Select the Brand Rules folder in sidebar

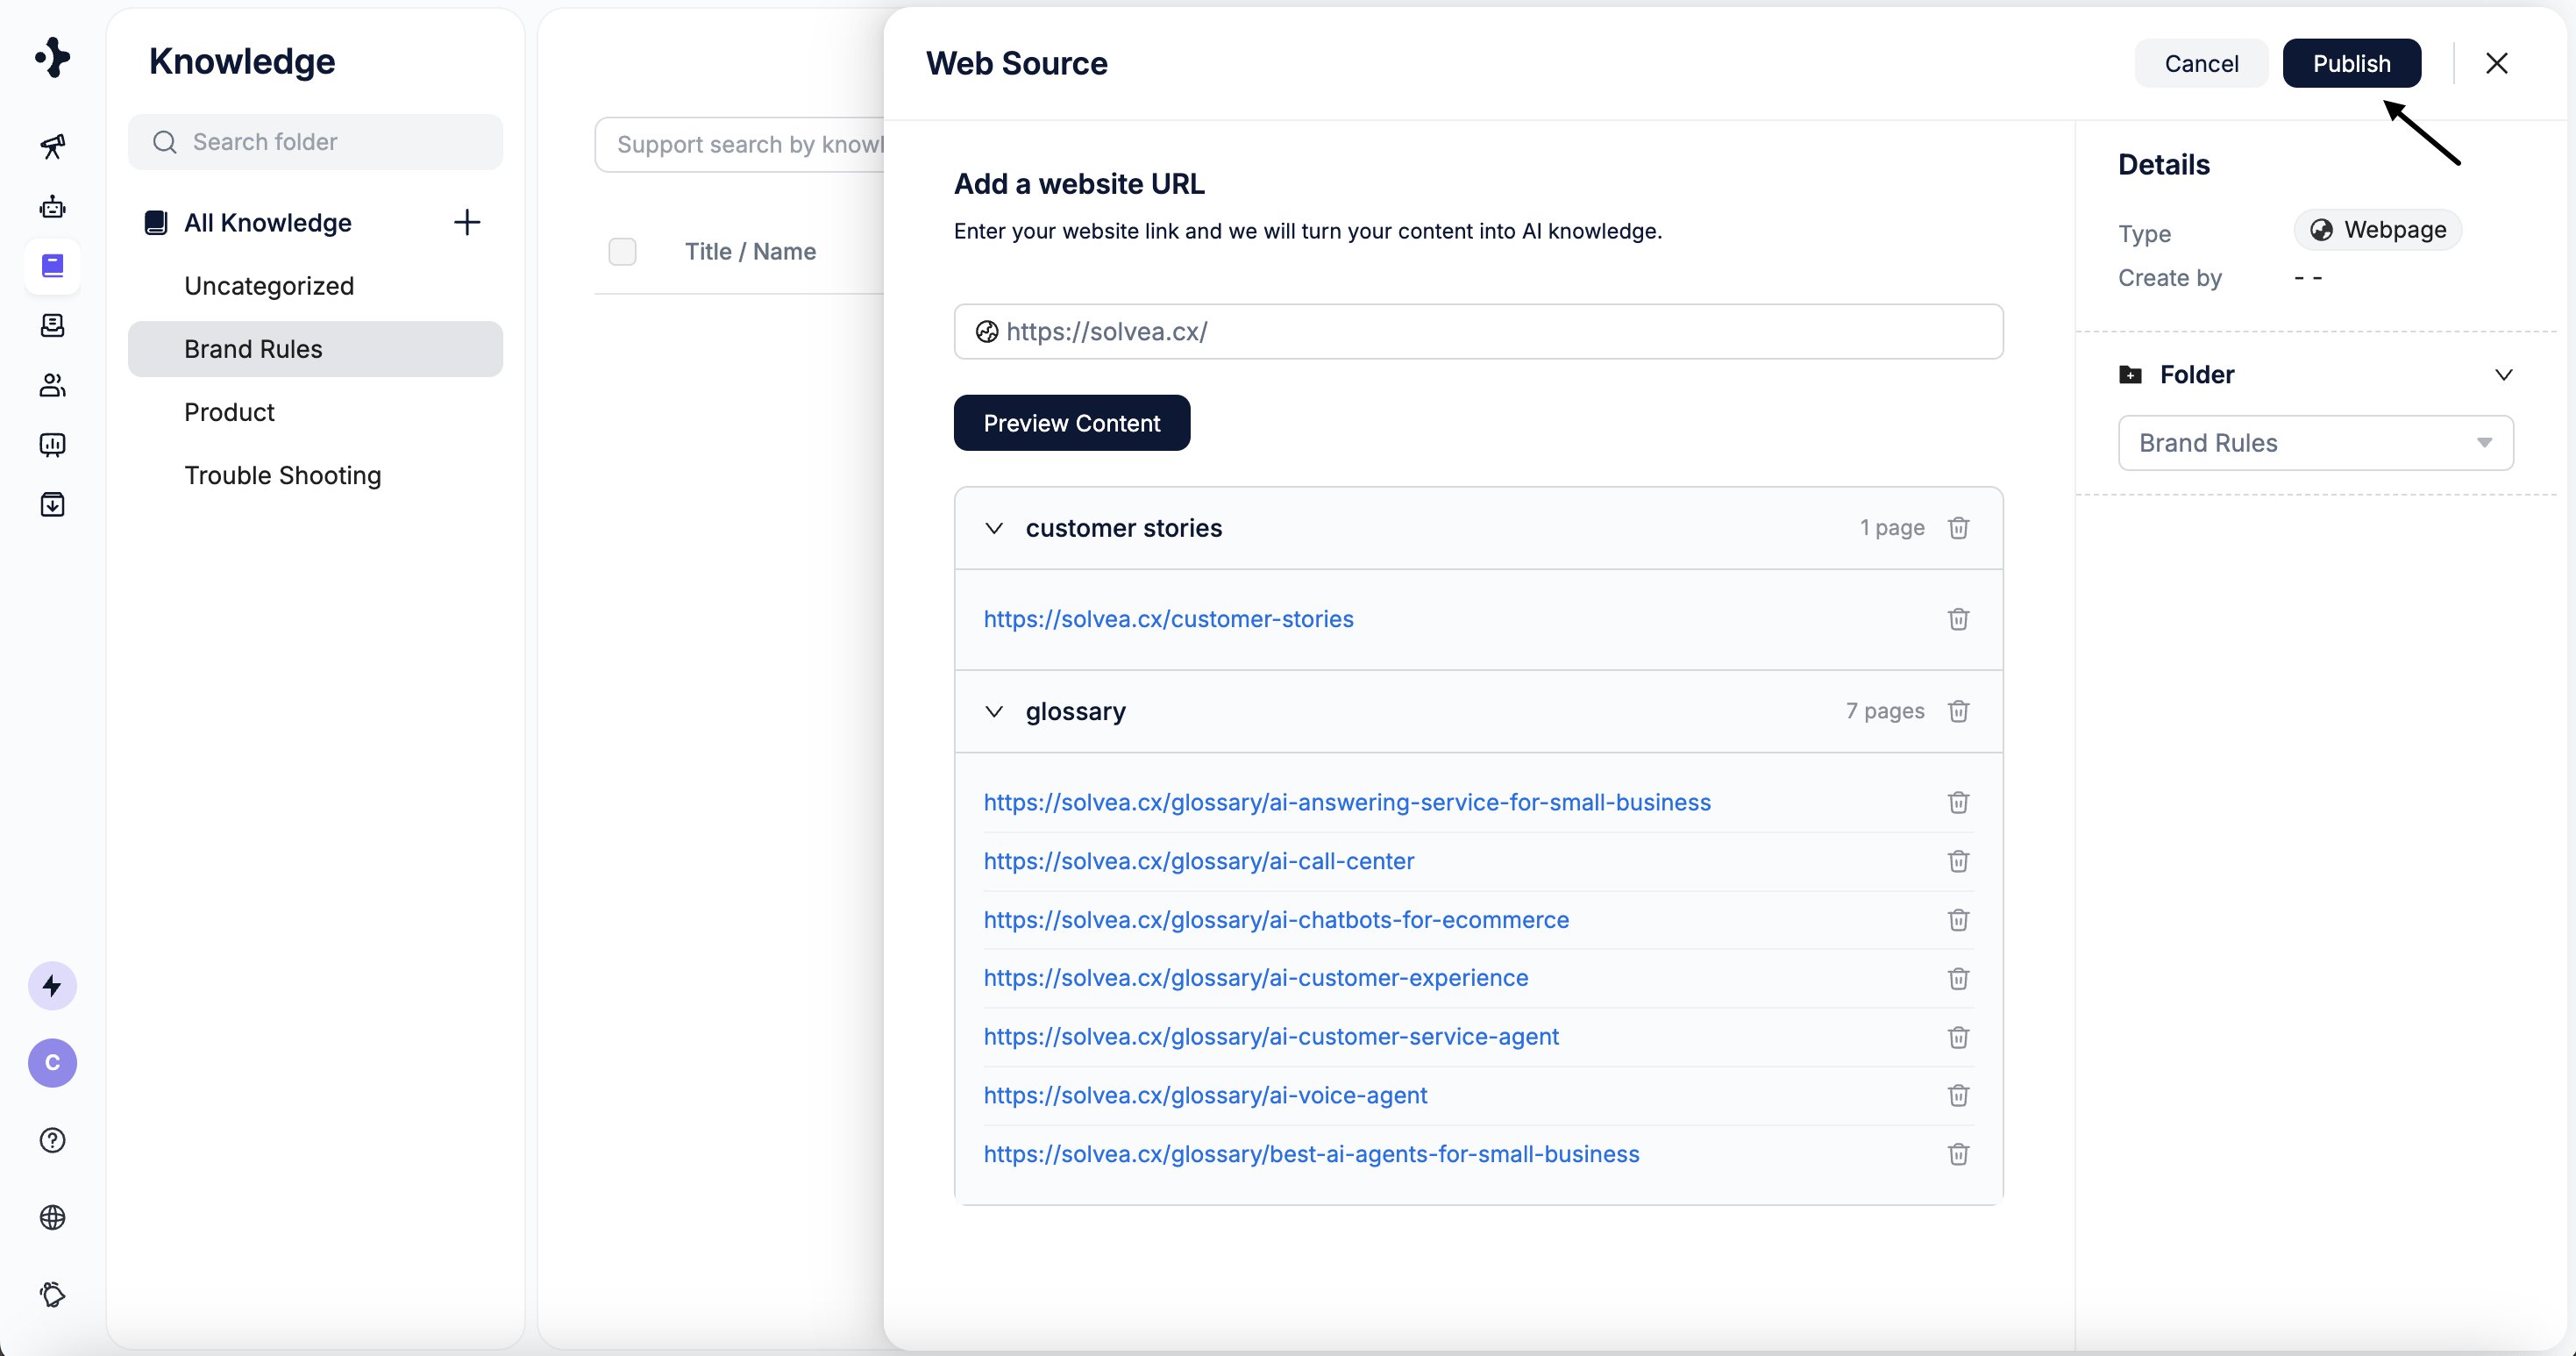tap(315, 349)
